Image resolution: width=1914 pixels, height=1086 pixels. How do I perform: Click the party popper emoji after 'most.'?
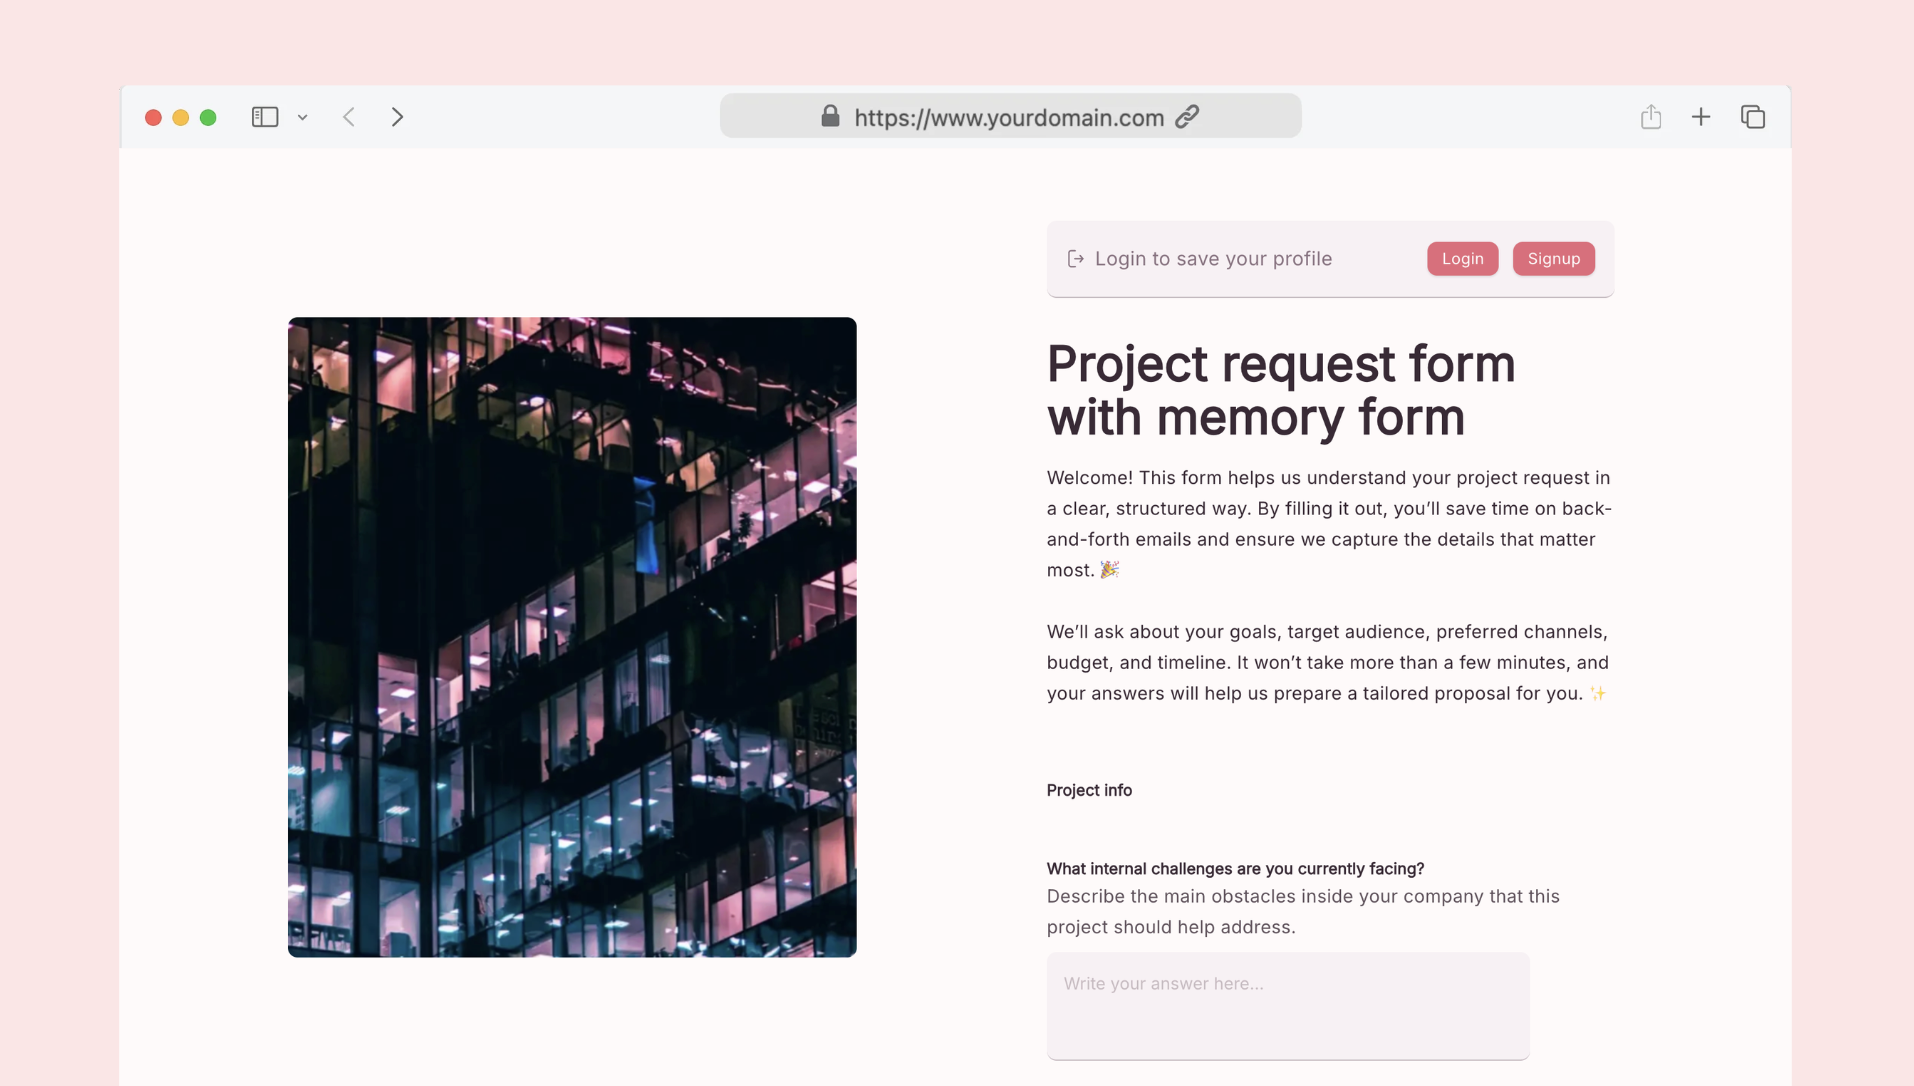(x=1109, y=570)
